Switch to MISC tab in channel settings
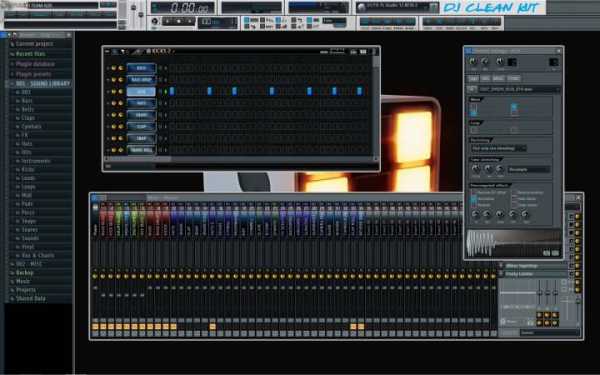 (499, 78)
